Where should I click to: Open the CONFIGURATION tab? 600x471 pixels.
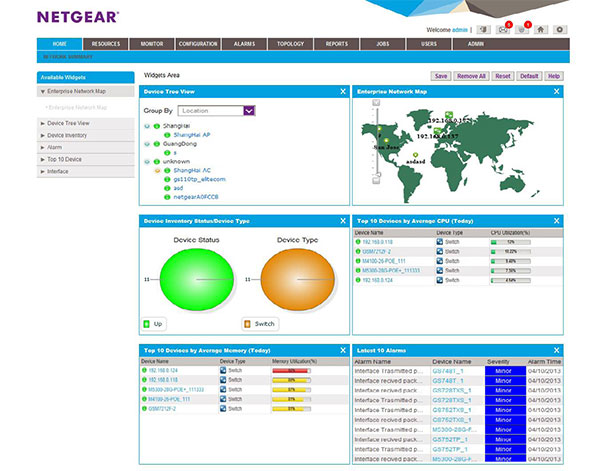point(198,44)
